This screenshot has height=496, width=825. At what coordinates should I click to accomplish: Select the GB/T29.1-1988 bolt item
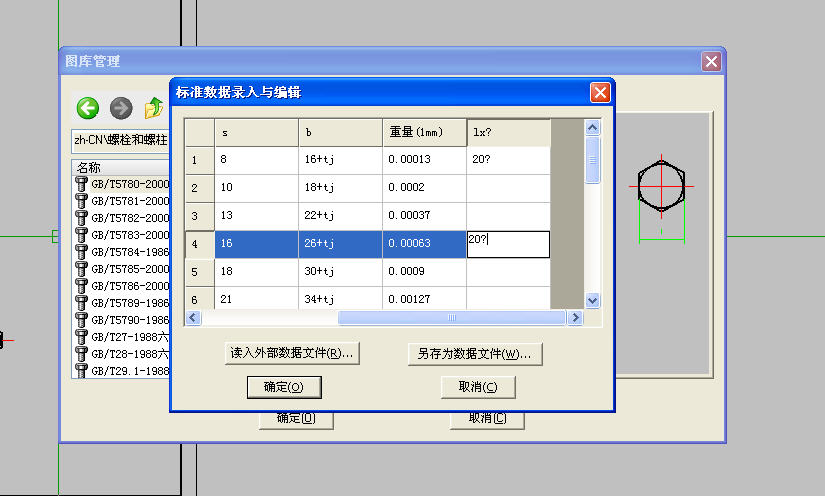[x=123, y=371]
